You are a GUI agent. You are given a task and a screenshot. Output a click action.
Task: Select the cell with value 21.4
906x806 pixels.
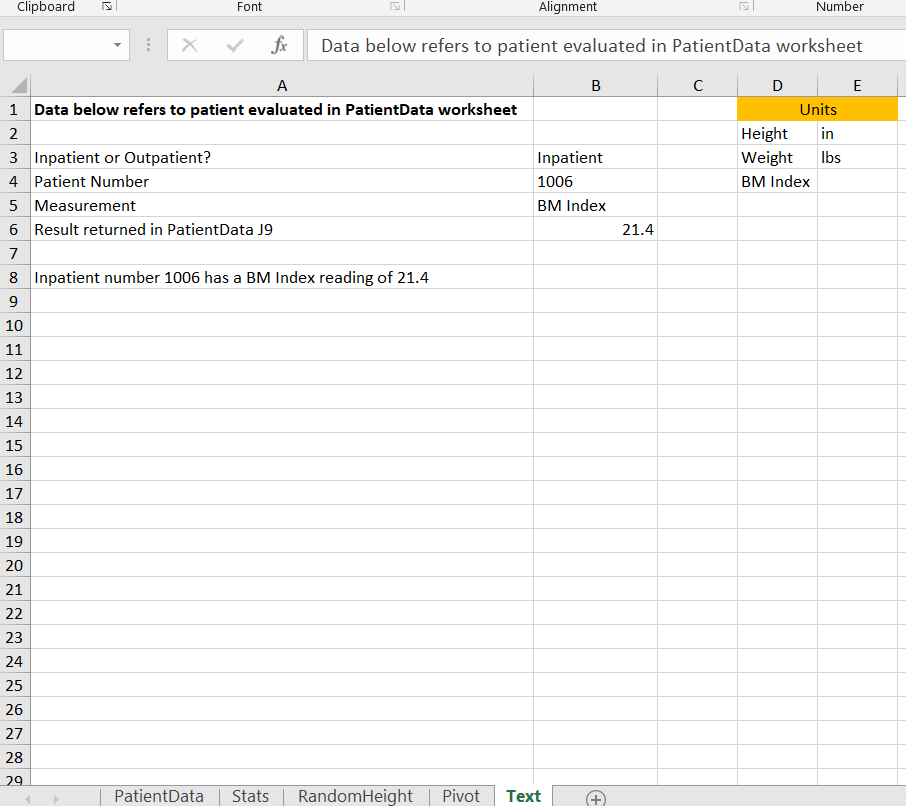point(596,229)
